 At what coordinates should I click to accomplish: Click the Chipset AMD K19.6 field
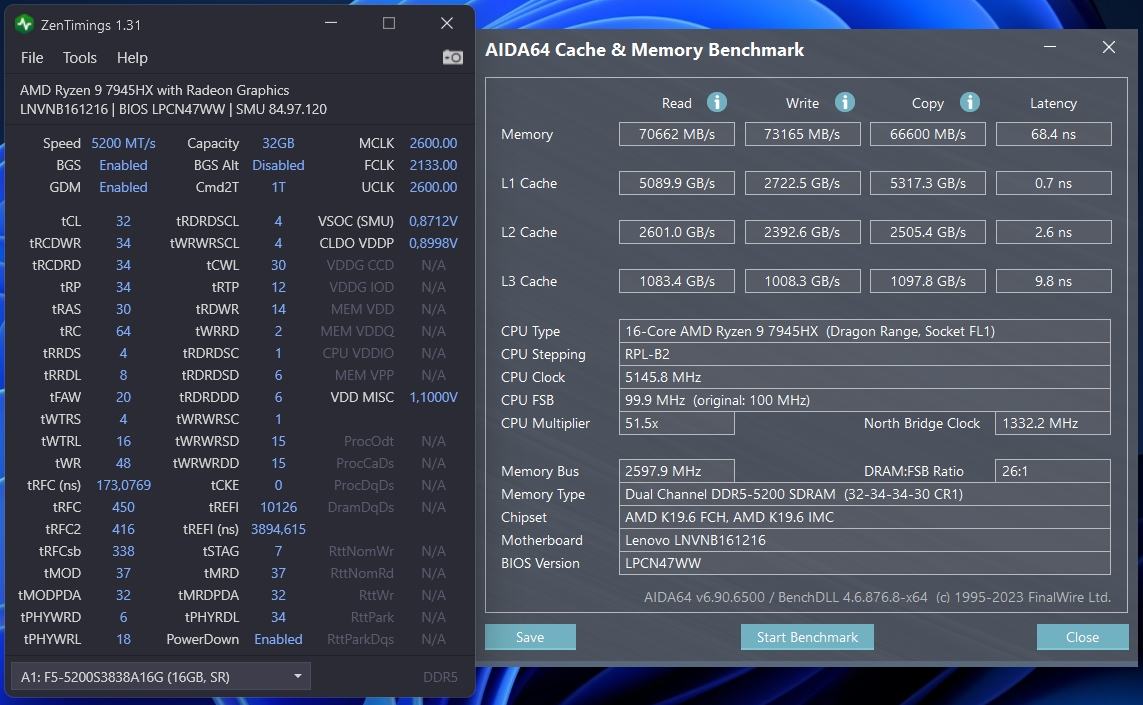pos(865,517)
